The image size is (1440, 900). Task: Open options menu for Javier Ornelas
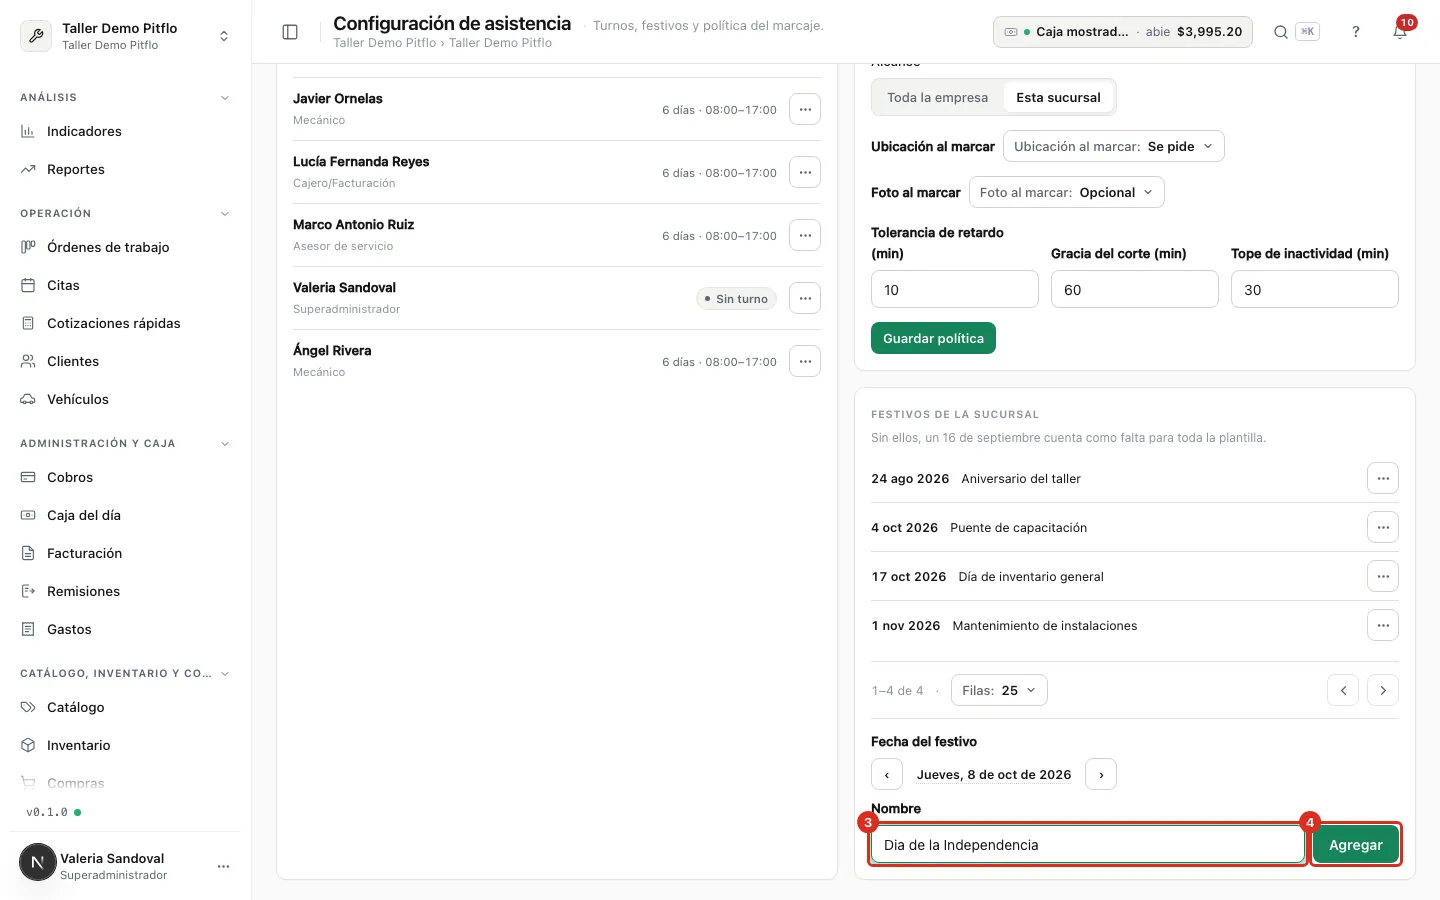click(x=805, y=109)
